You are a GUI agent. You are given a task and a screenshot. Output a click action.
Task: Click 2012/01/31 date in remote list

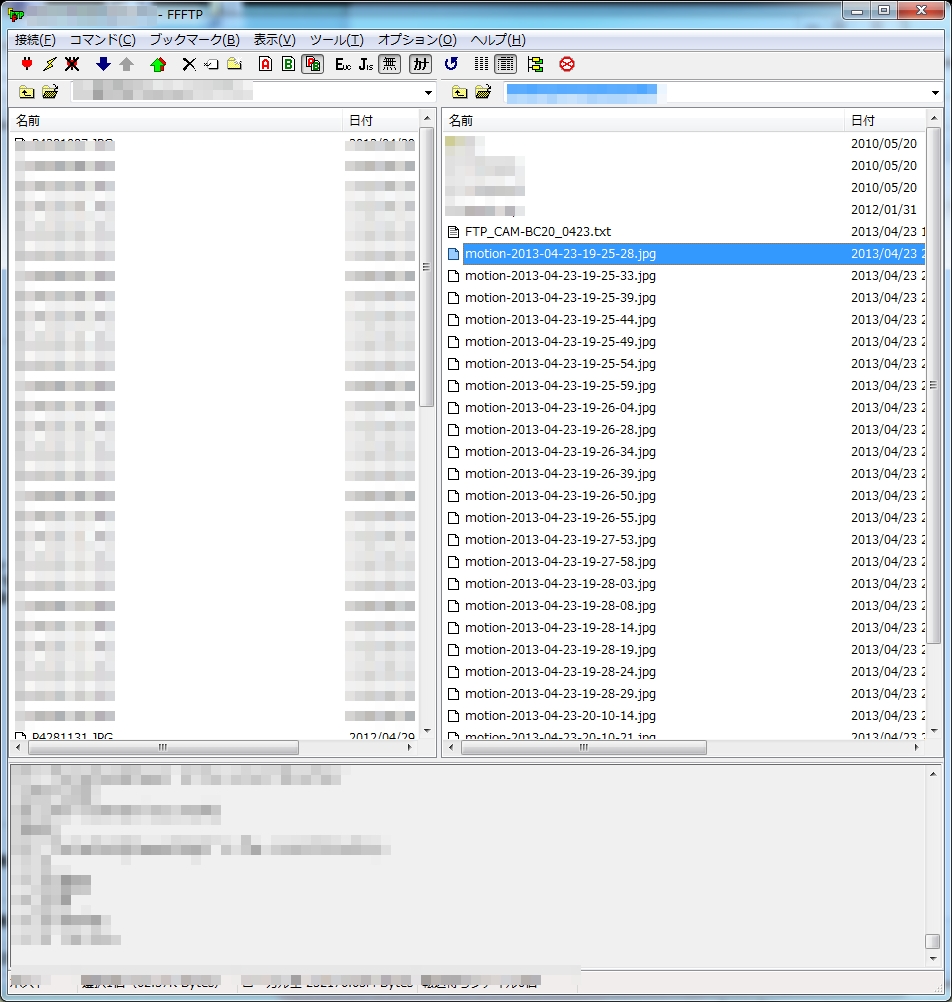884,210
